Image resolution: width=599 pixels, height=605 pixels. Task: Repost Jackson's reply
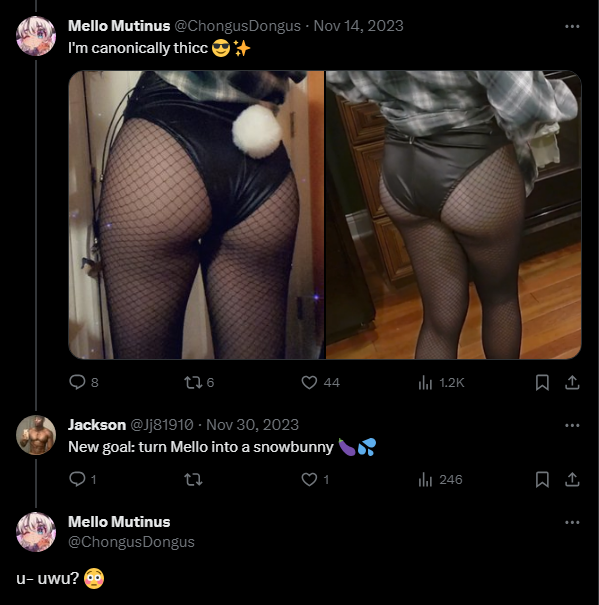tap(193, 480)
